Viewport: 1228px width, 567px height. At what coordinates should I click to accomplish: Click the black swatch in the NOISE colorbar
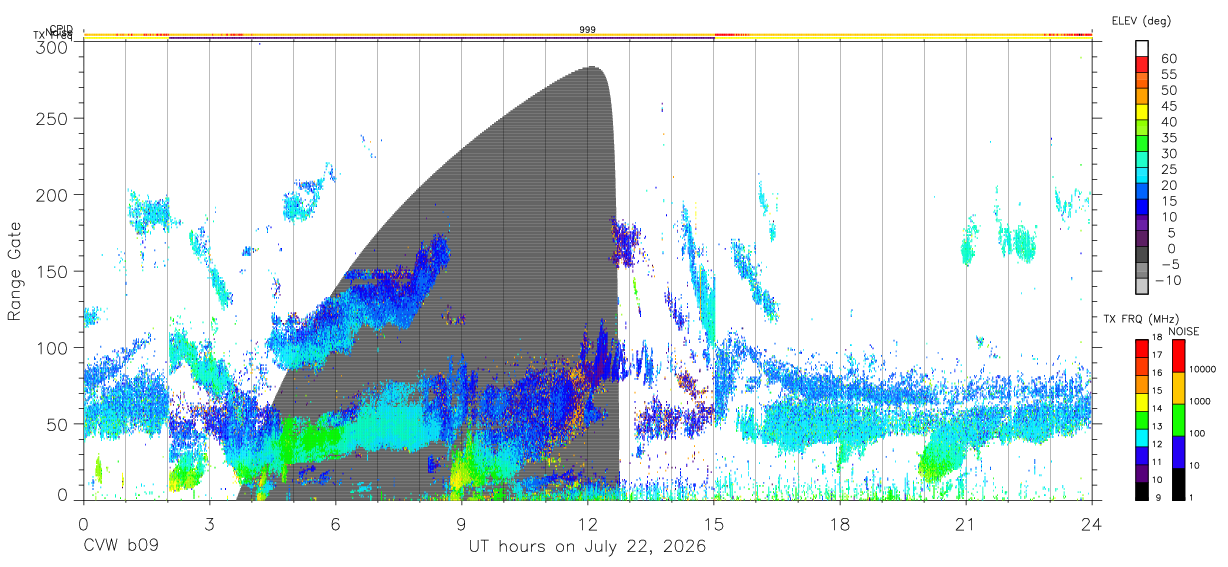[x=1178, y=483]
